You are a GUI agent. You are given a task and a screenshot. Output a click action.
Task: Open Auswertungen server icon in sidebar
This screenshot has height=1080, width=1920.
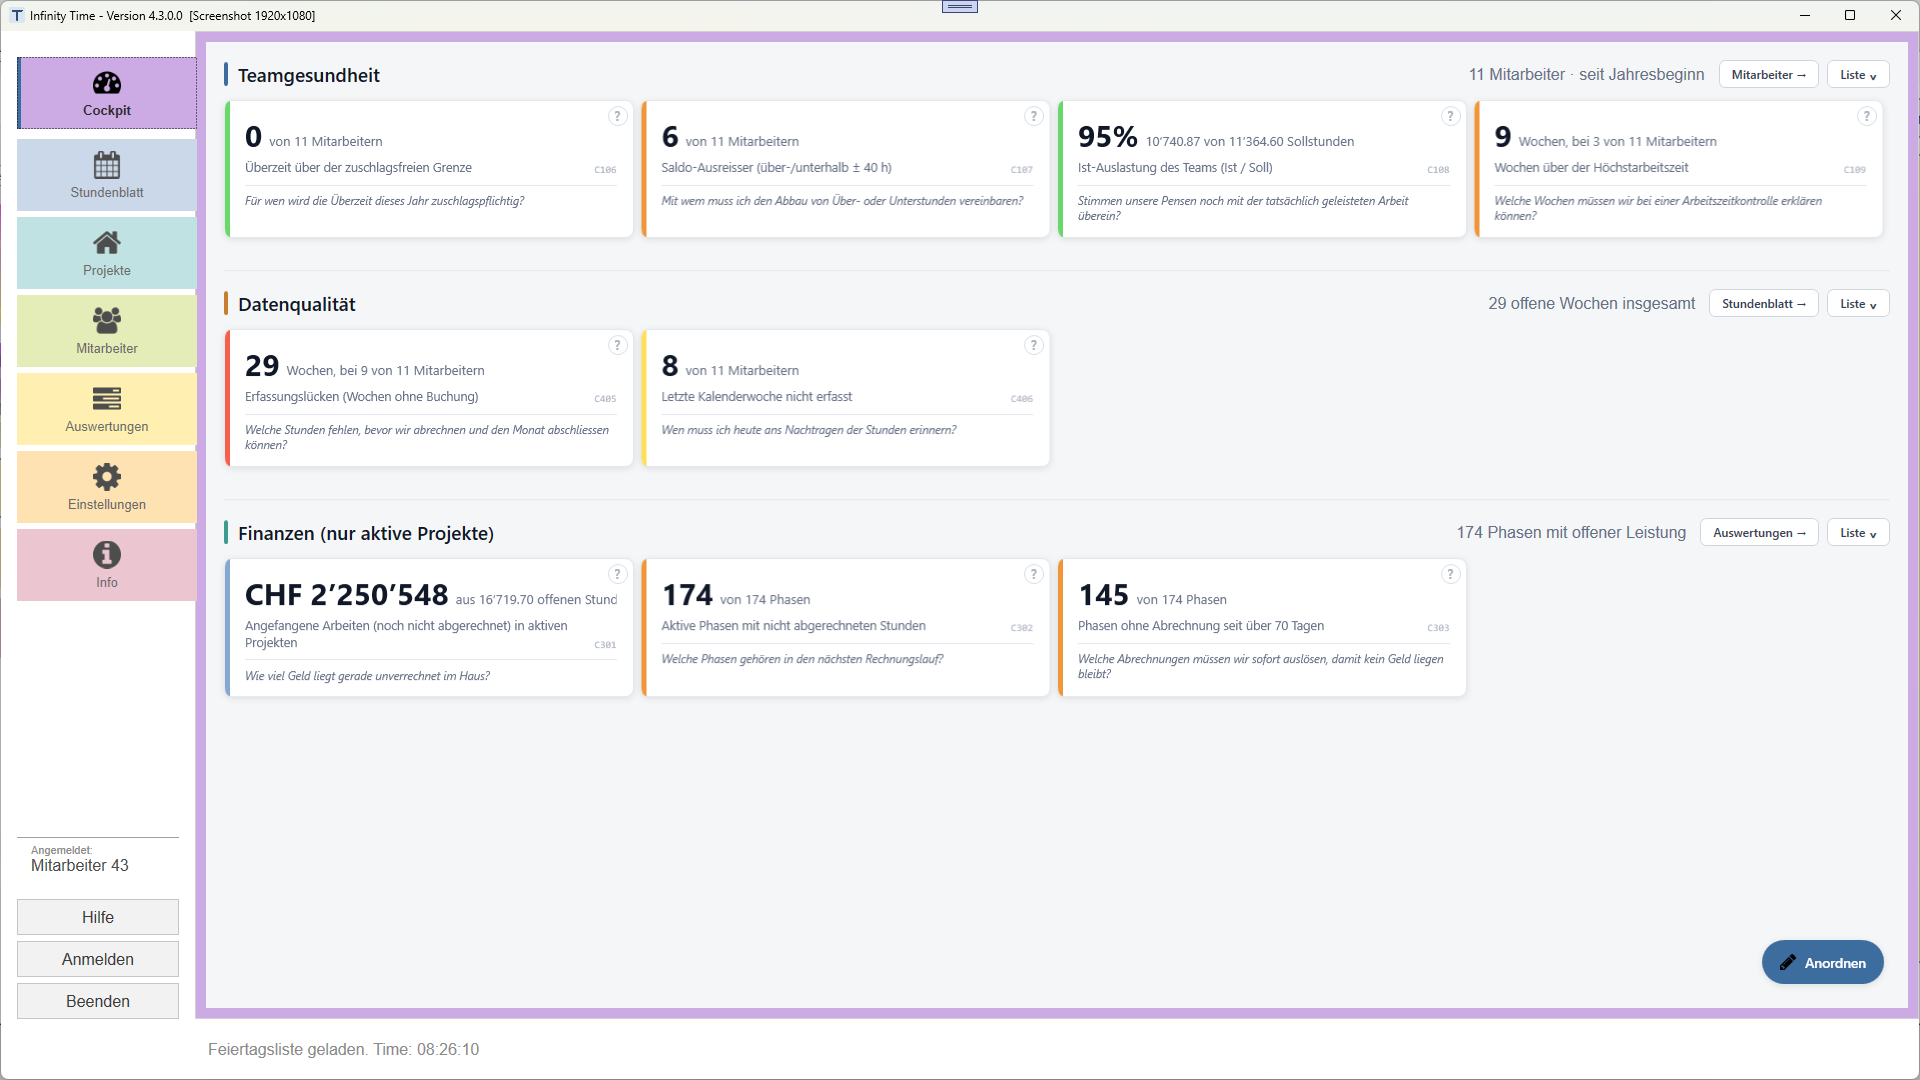pos(107,399)
